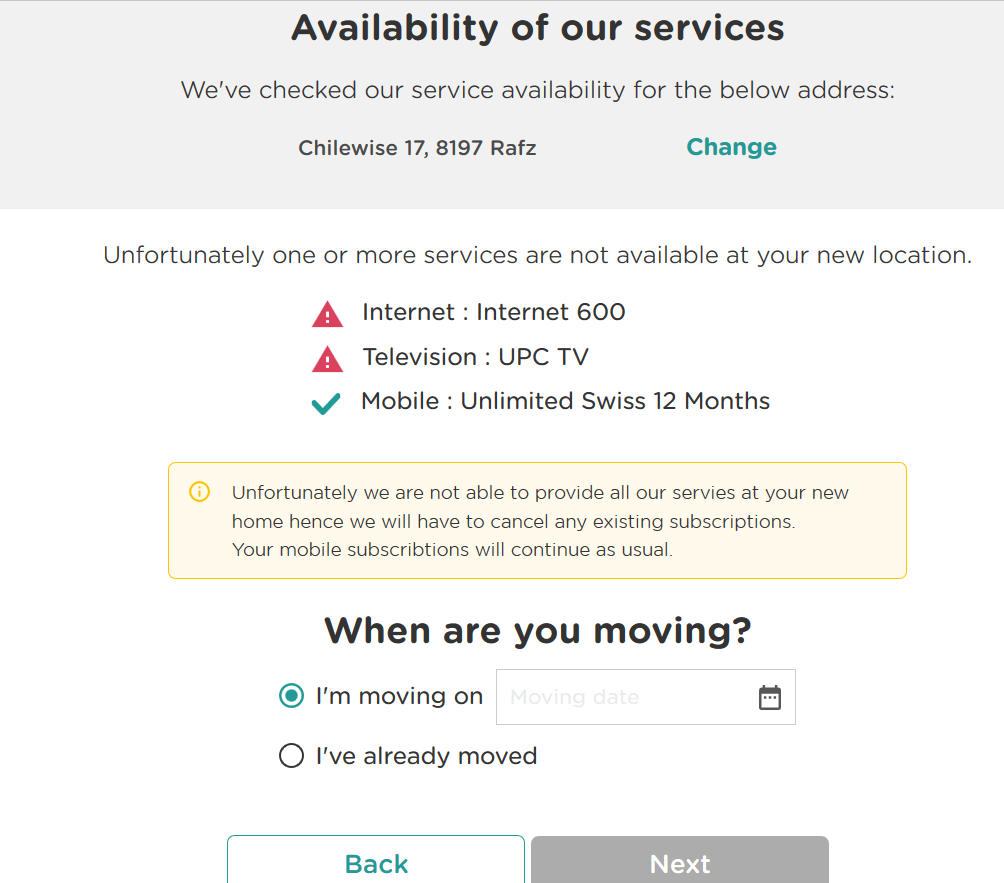Click the "Internet : Internet 600" service text
Screen dimensions: 1004x883
pyautogui.click(x=493, y=312)
